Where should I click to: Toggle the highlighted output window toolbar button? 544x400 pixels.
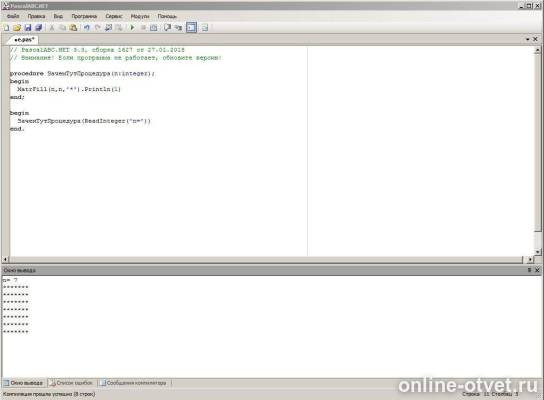192,28
